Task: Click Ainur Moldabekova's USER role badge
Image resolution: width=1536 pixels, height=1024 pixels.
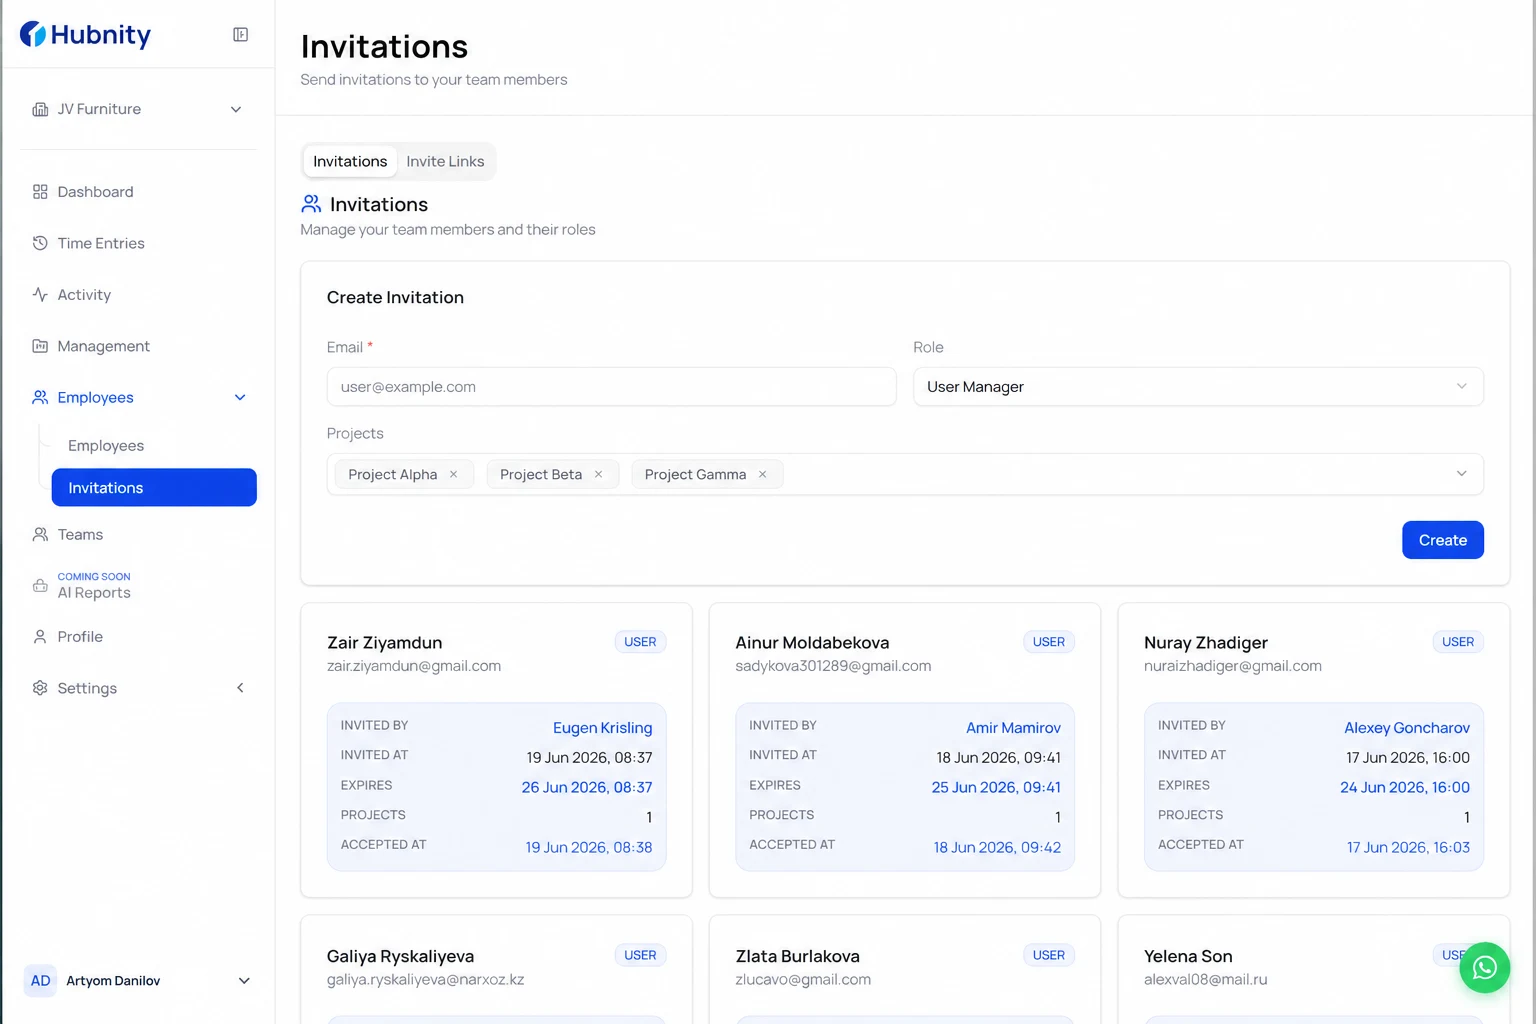Action: pyautogui.click(x=1049, y=642)
